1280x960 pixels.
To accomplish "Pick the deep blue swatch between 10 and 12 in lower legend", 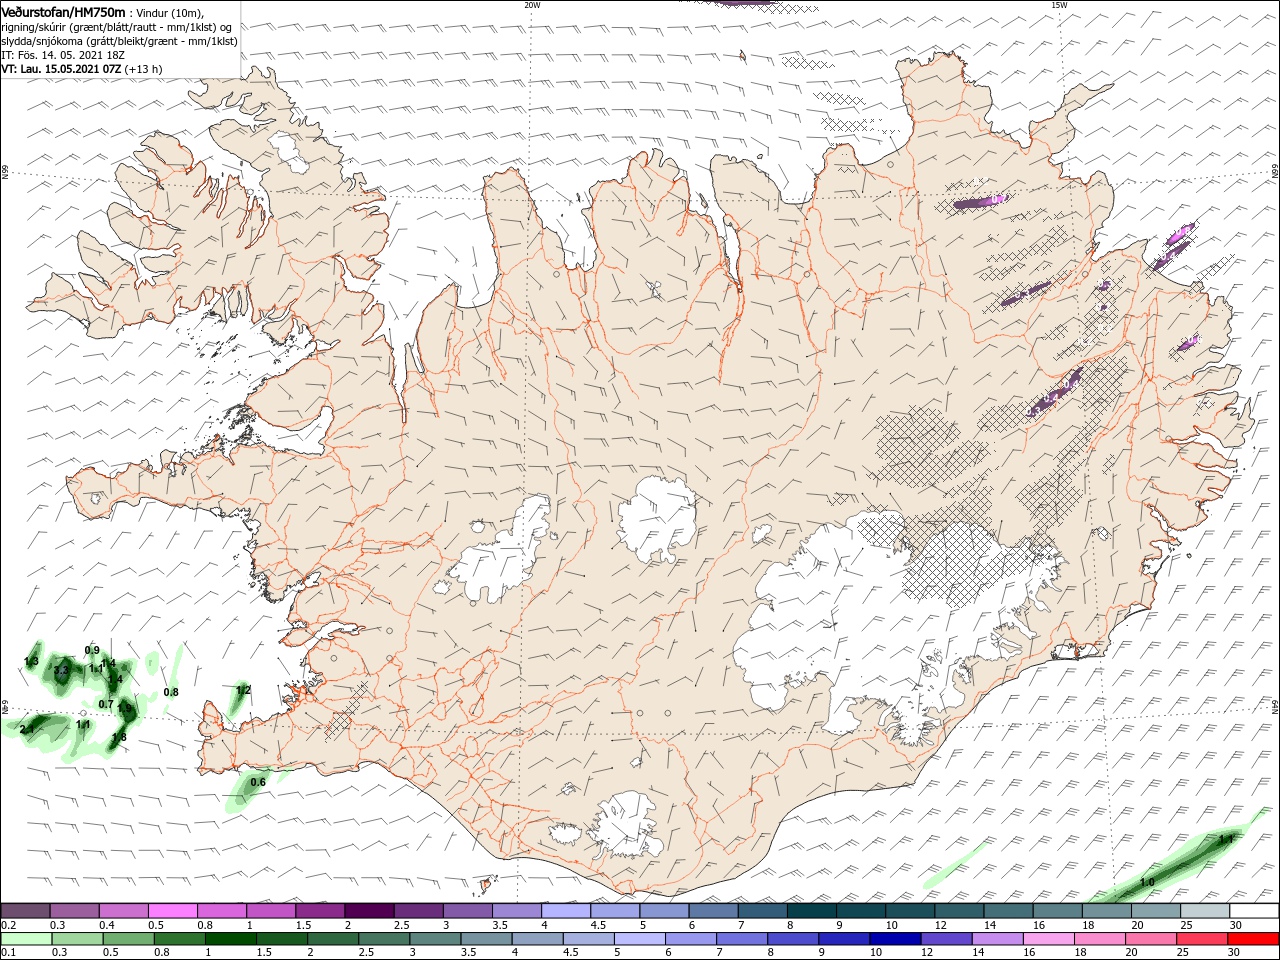I will coord(893,939).
